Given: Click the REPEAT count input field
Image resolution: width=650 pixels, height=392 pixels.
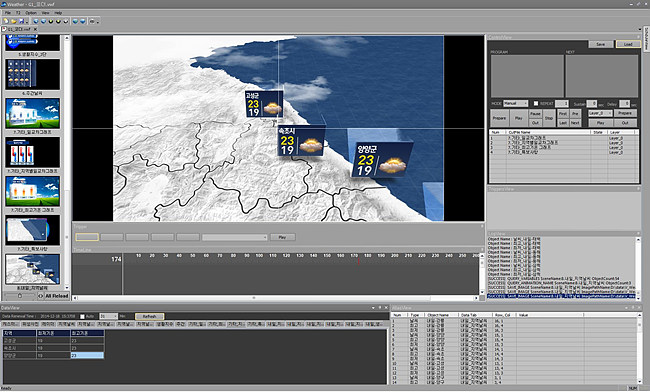Looking at the screenshot, I should click(562, 103).
